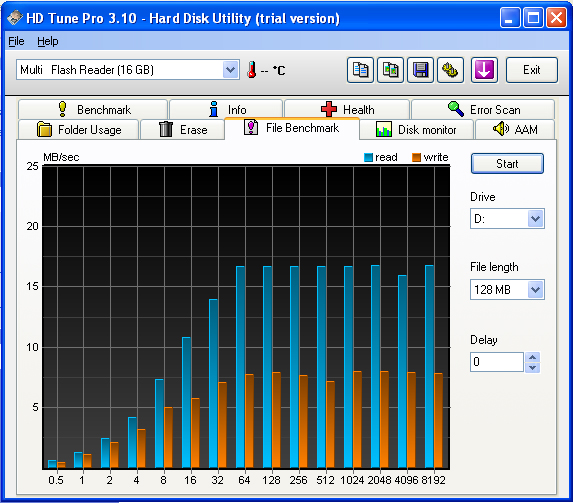Click the thermometer temperature icon

tap(251, 69)
